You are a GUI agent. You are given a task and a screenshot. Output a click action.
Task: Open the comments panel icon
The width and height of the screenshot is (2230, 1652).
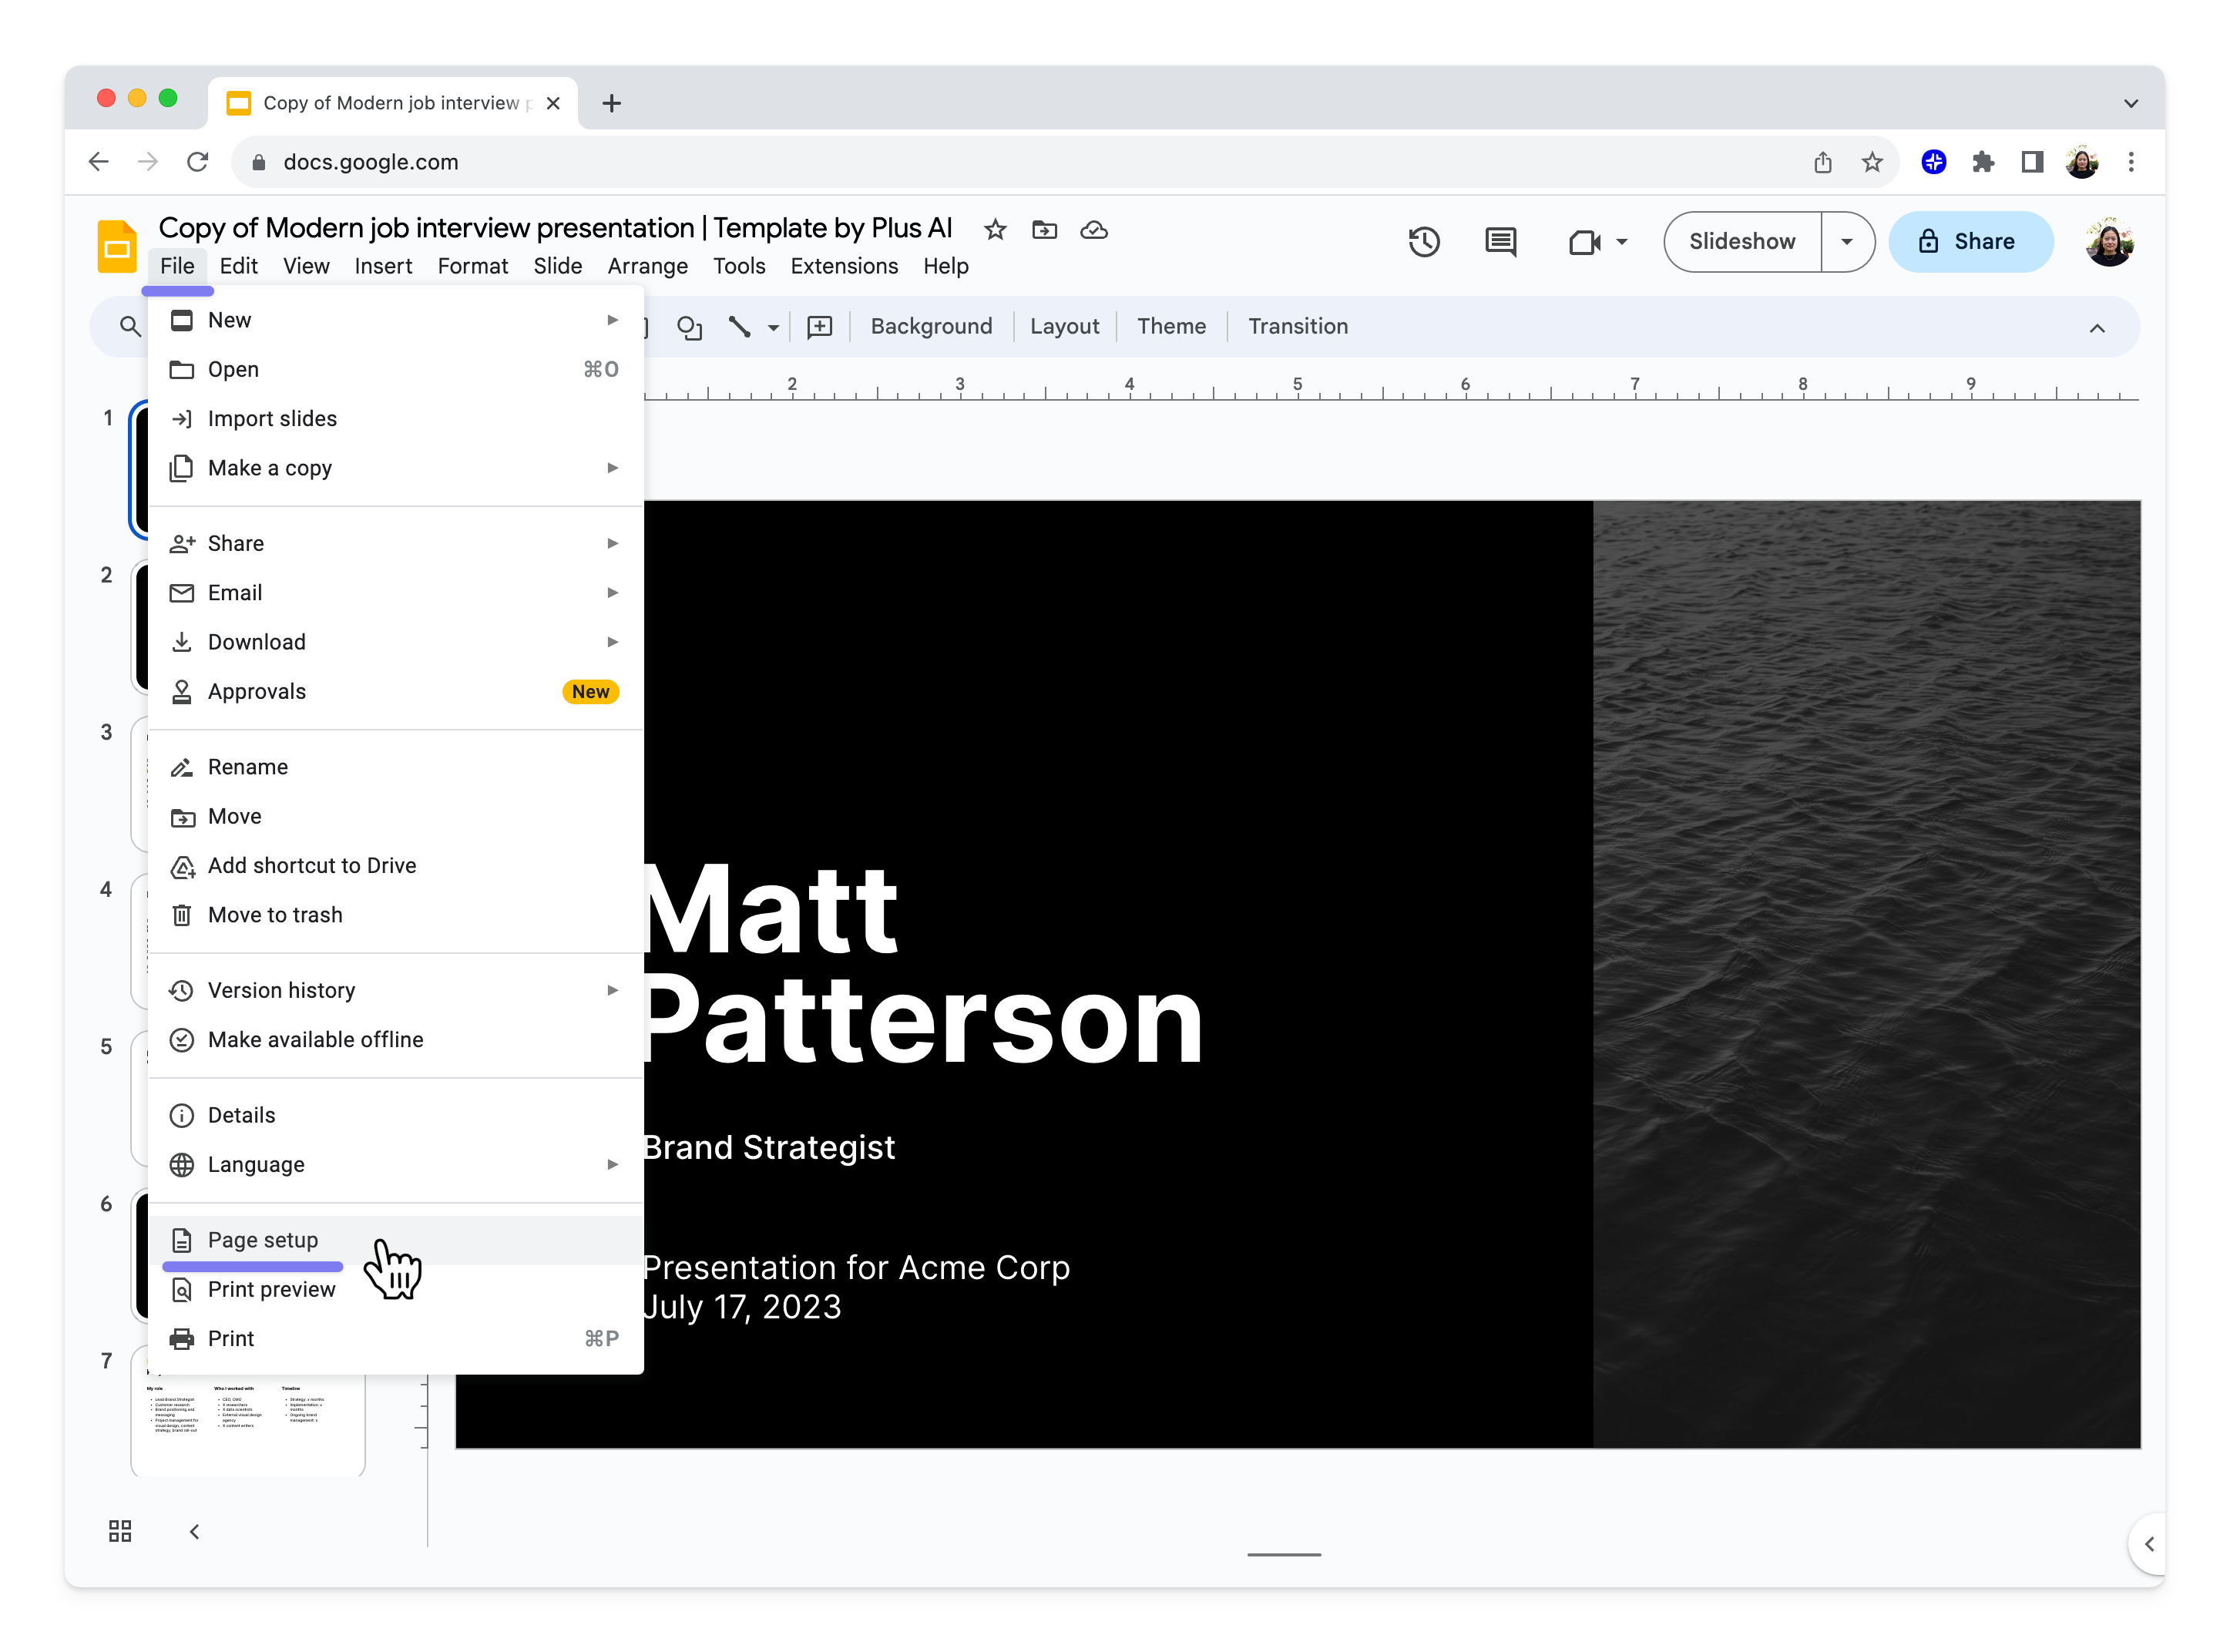1500,242
